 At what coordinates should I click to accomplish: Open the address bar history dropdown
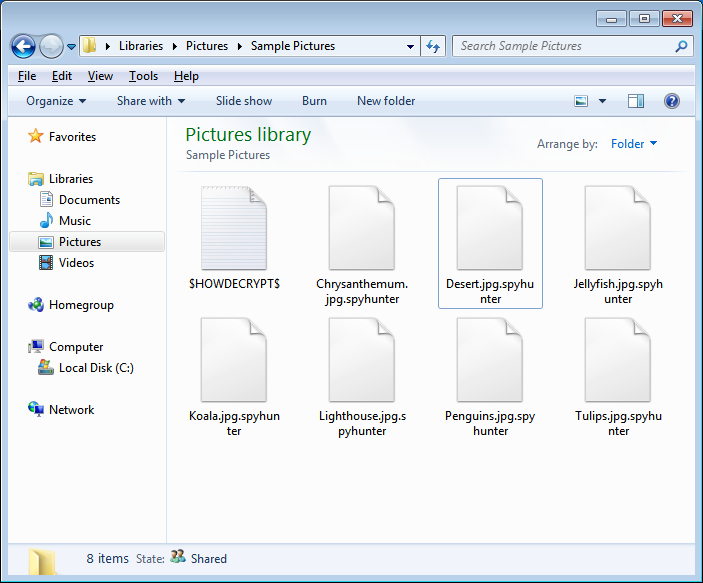(x=411, y=46)
